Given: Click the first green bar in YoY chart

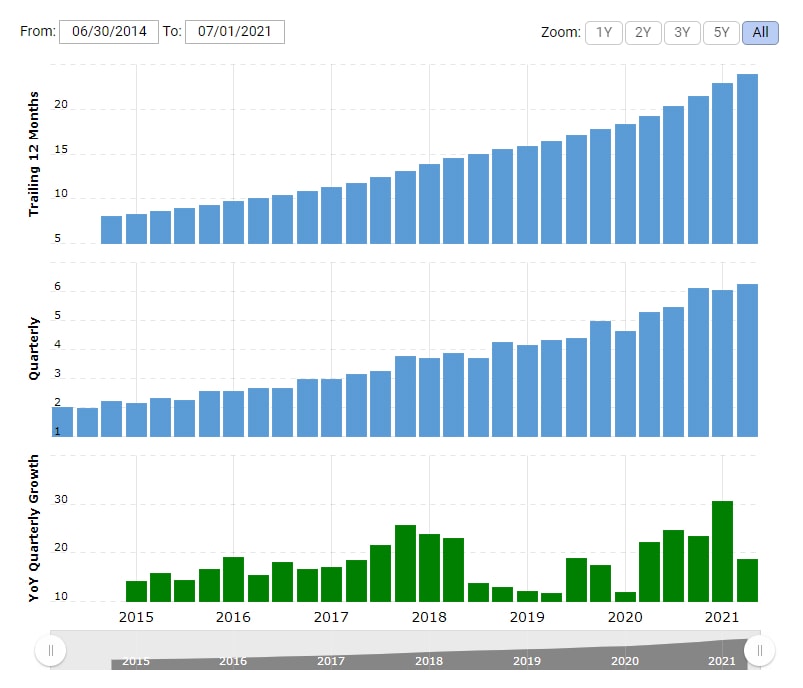Looking at the screenshot, I should pyautogui.click(x=136, y=591).
